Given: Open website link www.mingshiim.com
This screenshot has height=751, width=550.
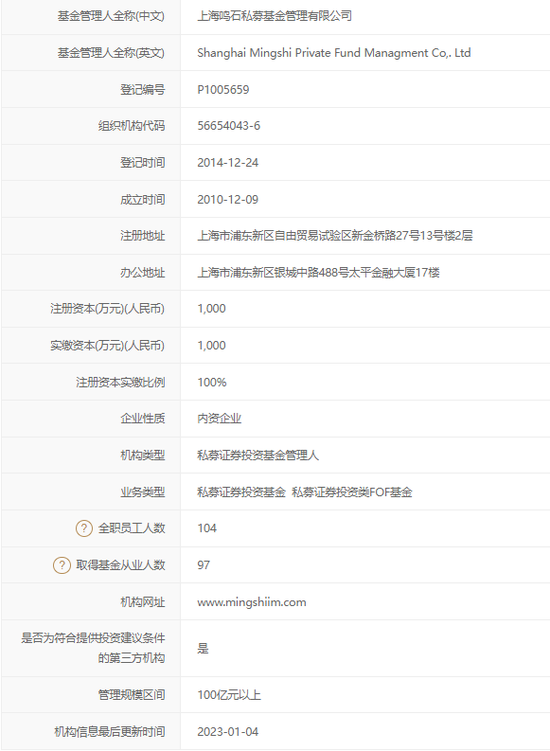Looking at the screenshot, I should 252,602.
